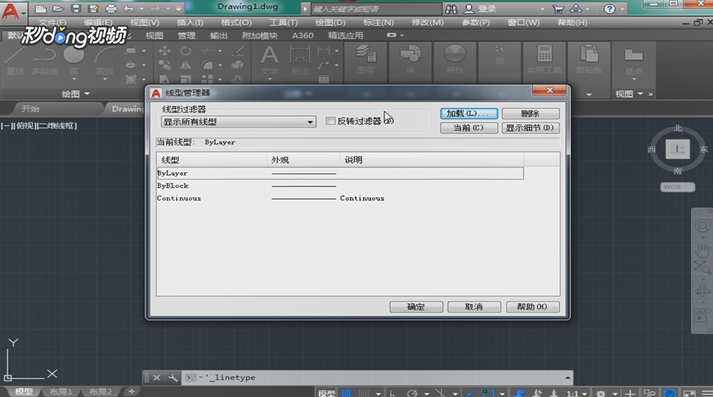713x397 pixels.
Task: Click the New file icon in quick access toolbar
Action: [40, 9]
